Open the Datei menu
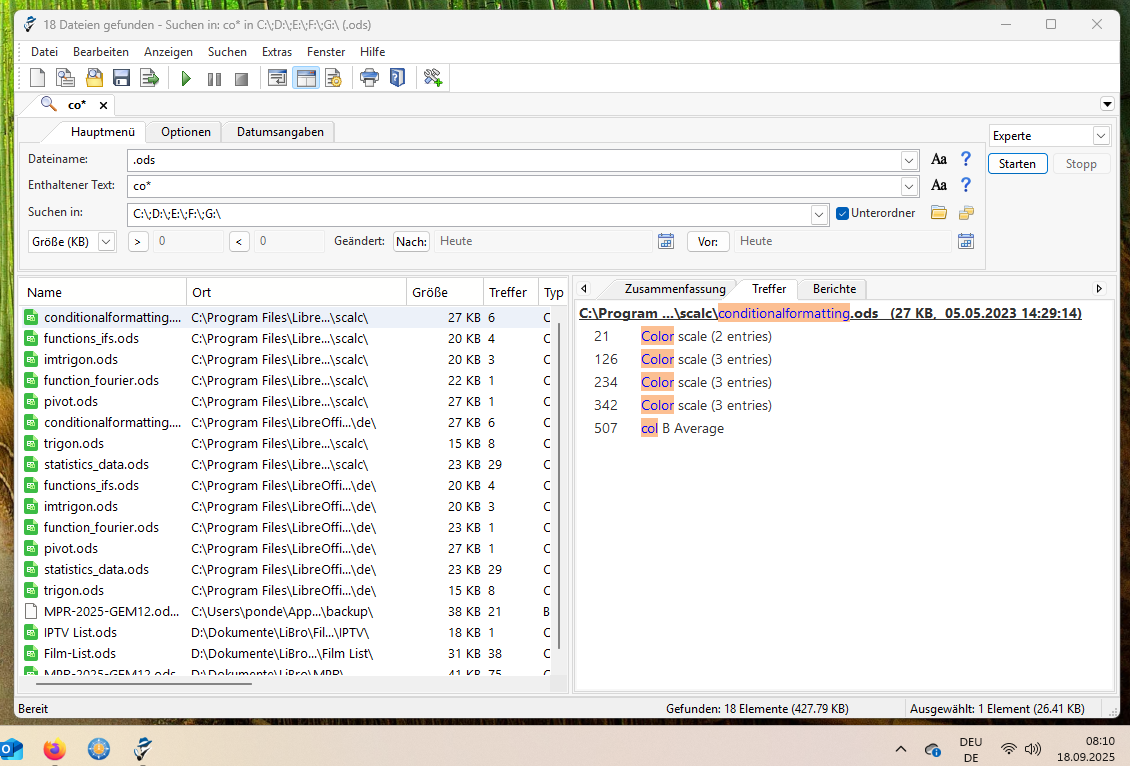The height and width of the screenshot is (766, 1130). tap(44, 52)
